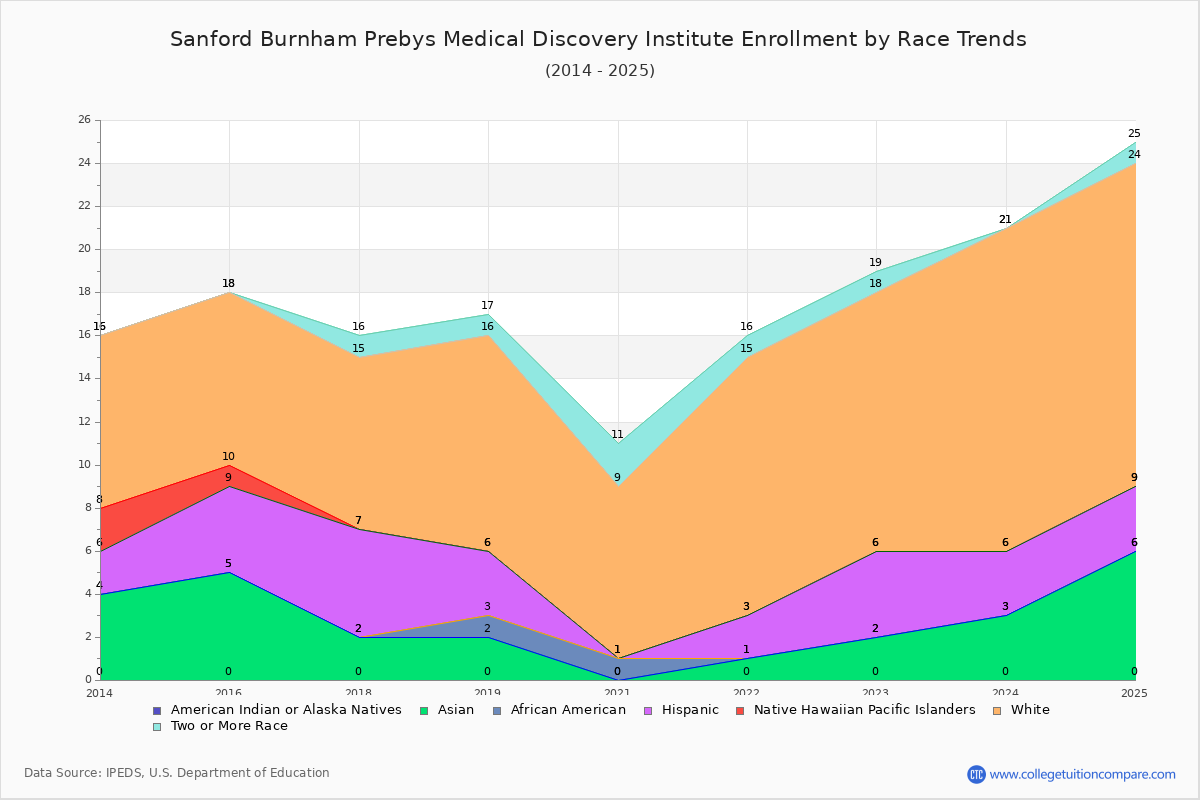Click the chart title text

coord(598,39)
